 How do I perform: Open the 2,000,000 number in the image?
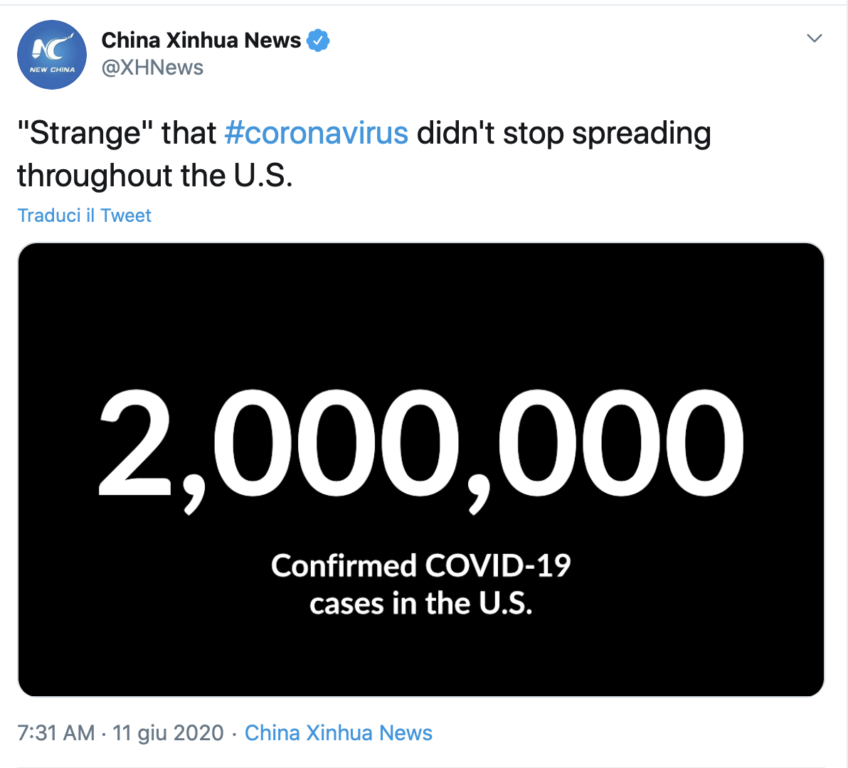click(421, 449)
